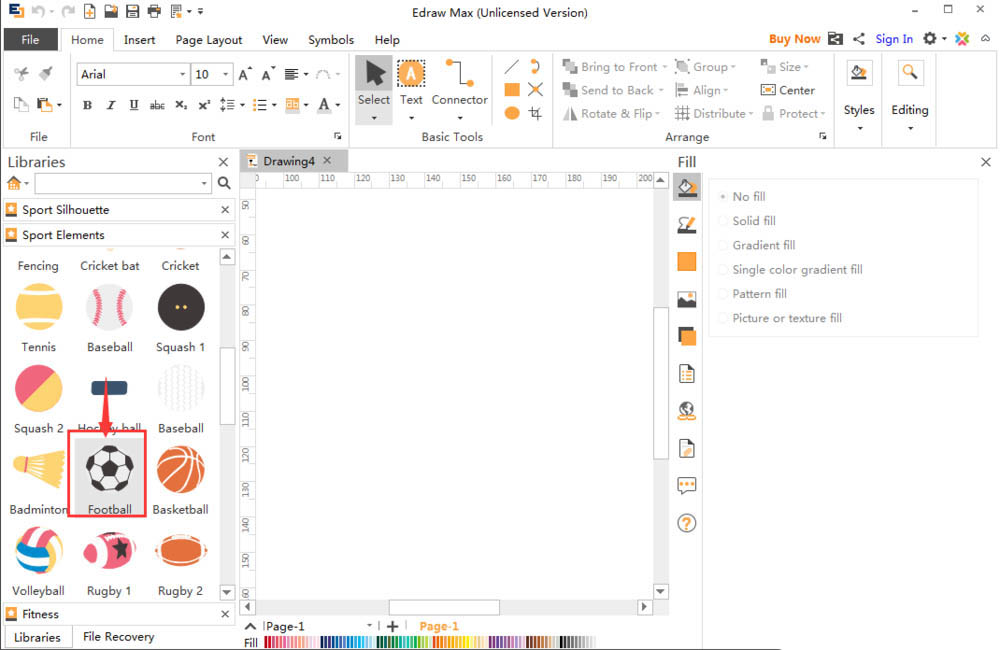
Task: Click the Editing search icon
Action: point(909,72)
